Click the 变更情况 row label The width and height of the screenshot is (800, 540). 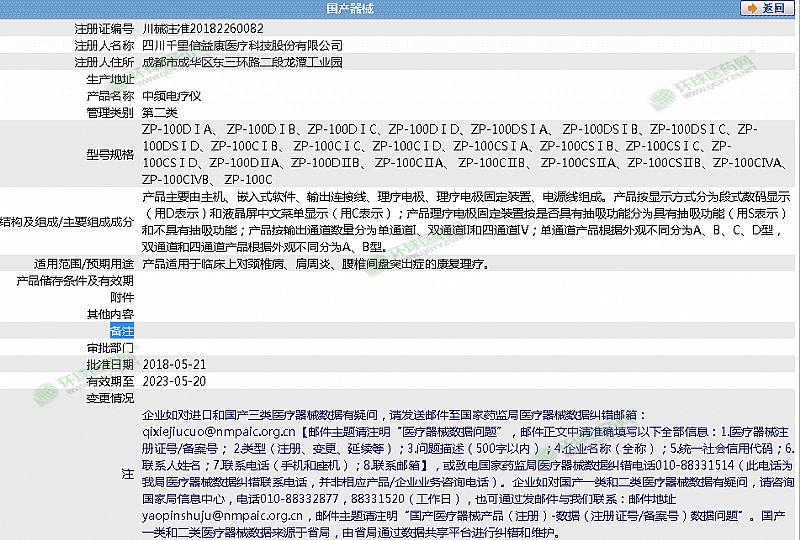pos(109,397)
